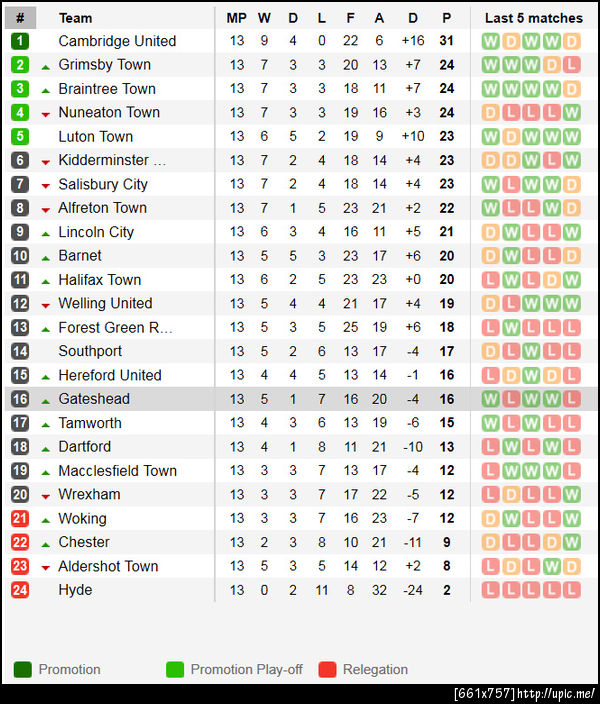Viewport: 600px width, 704px height.
Task: Click Cambridge United's most recent draw result
Action: (x=571, y=41)
